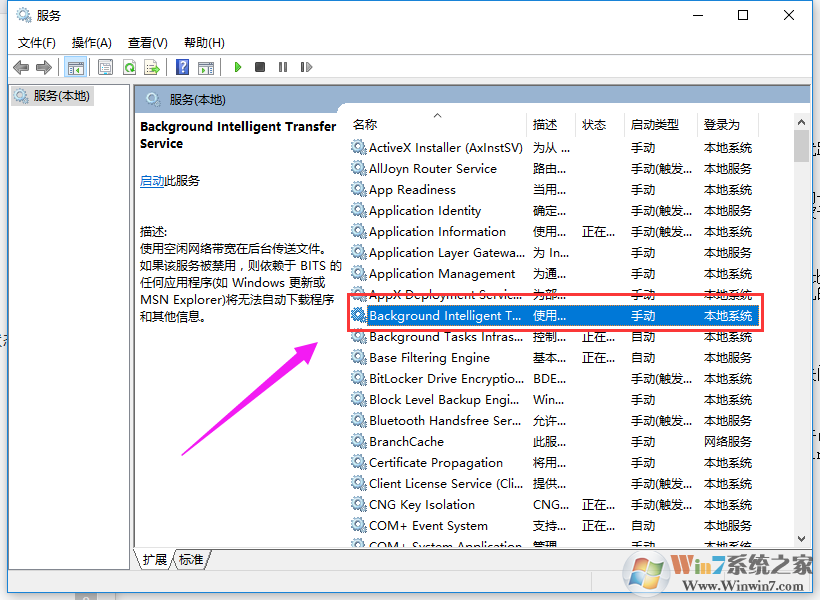Image resolution: width=820 pixels, height=600 pixels.
Task: Click the scrollbar down arrow of services list
Action: click(x=801, y=538)
